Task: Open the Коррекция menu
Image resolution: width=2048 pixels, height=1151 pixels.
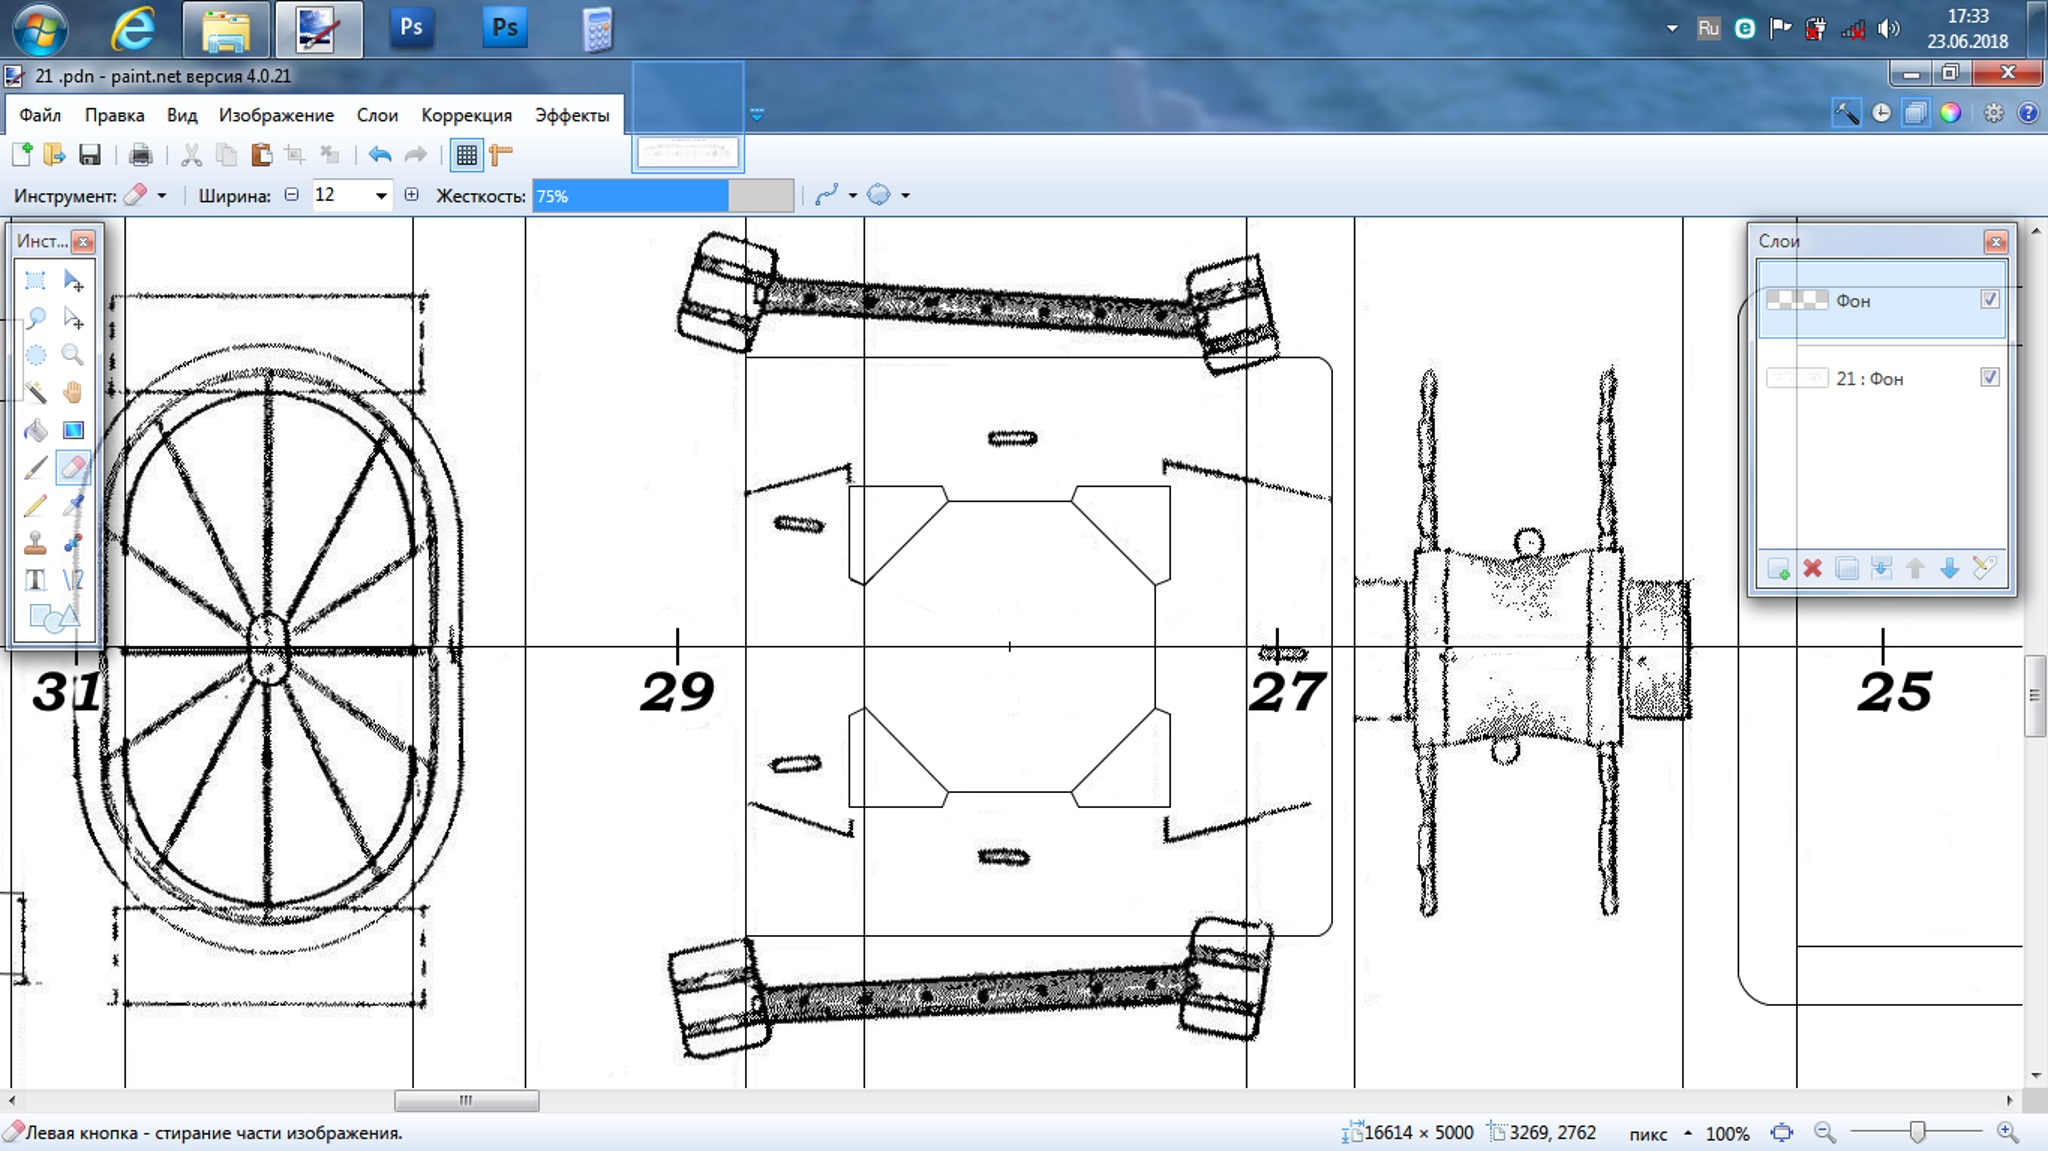Action: pyautogui.click(x=466, y=115)
